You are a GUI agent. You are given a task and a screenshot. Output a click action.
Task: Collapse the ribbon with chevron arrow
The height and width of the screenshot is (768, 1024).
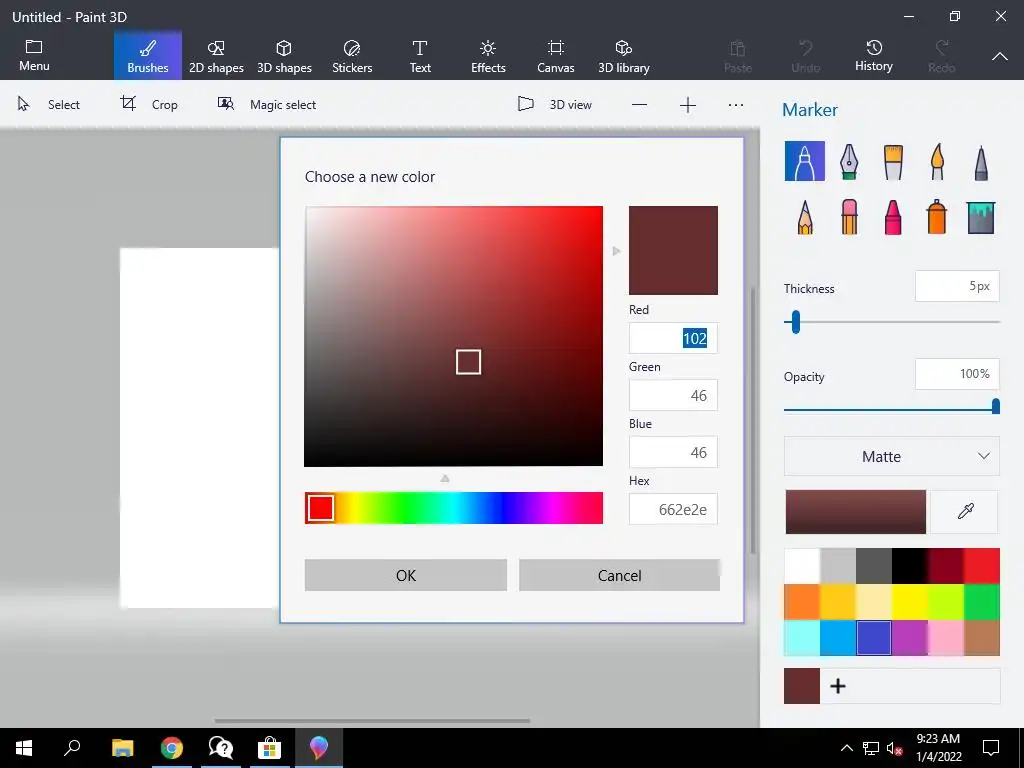[x=1000, y=56]
